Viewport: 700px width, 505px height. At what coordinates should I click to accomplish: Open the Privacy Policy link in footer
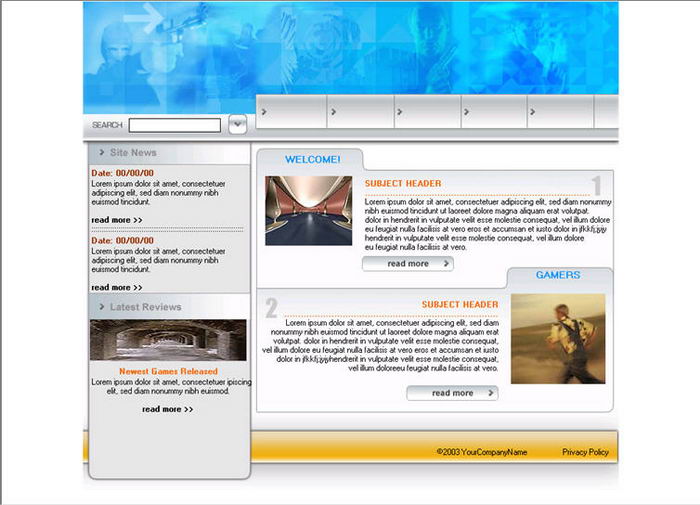(585, 452)
